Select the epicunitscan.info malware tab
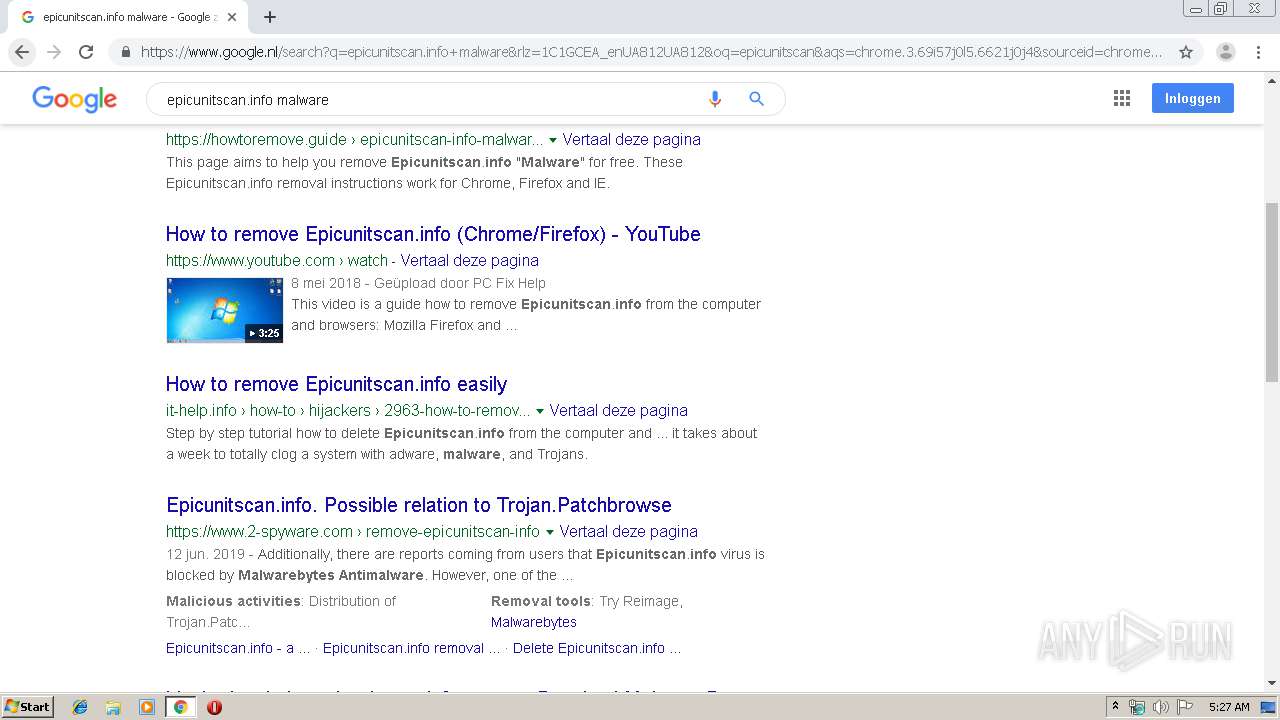The width and height of the screenshot is (1280, 720). click(x=126, y=17)
